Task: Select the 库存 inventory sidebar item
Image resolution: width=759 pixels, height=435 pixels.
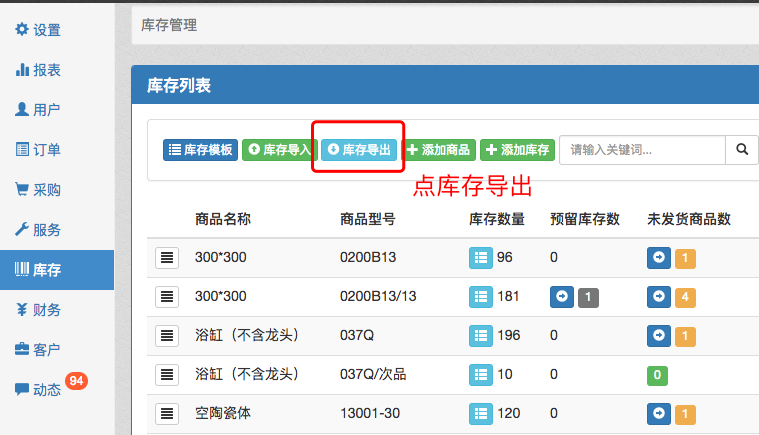Action: 57,270
